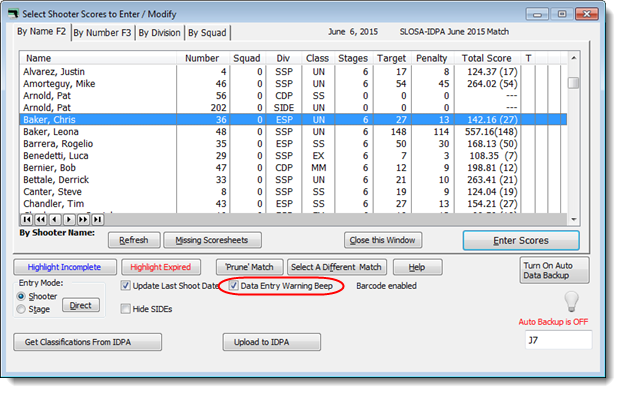Toggle Data Entry Warning Beep checkbox
Viewport: 621px width, 393px height.
coord(234,286)
